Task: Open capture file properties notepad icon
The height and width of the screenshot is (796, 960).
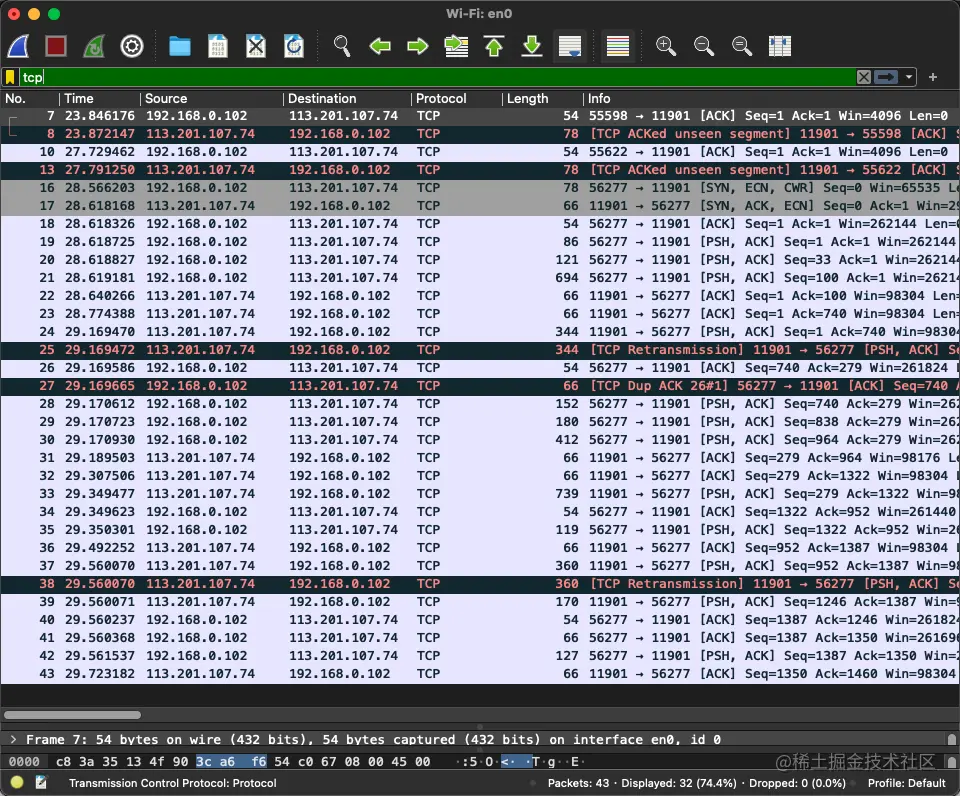Action: click(41, 783)
